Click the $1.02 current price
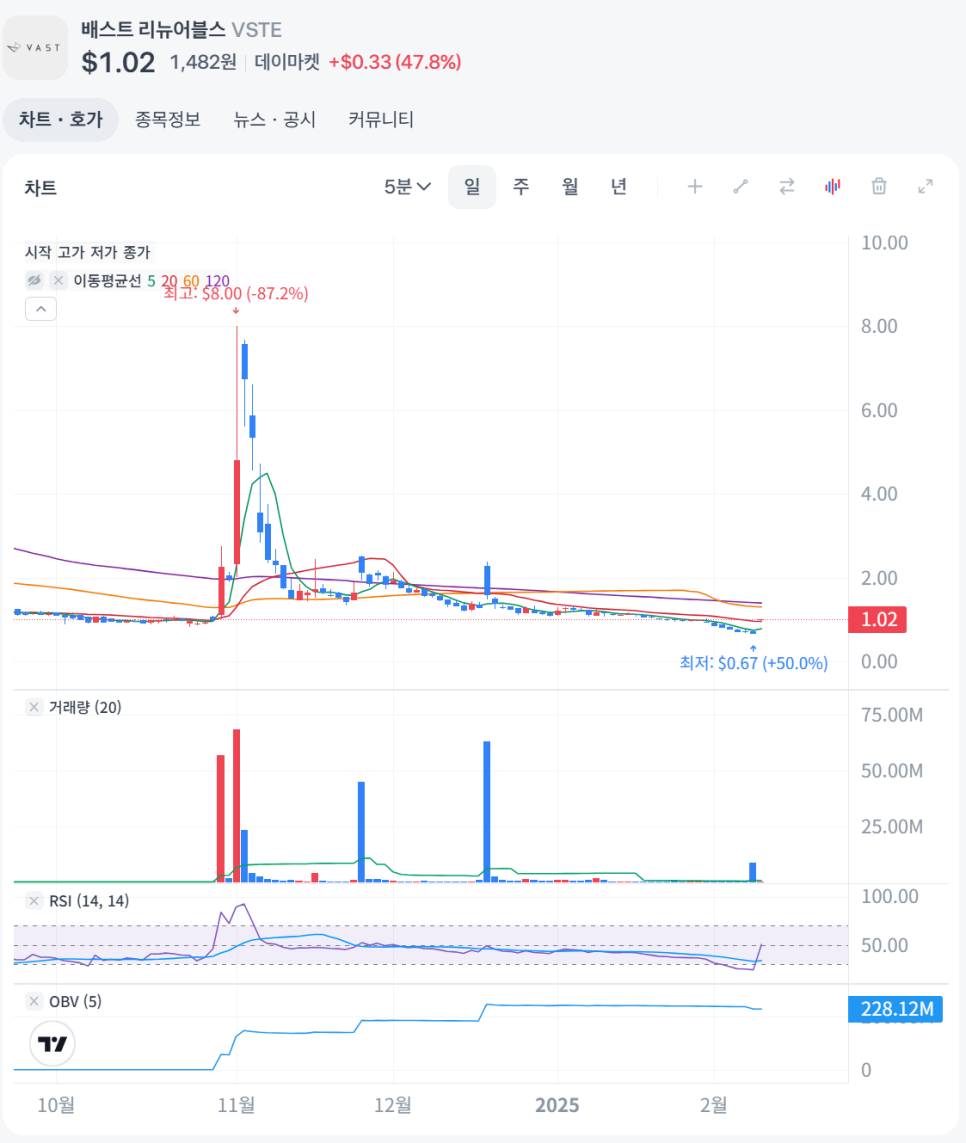Viewport: 966px width, 1143px height. click(118, 63)
